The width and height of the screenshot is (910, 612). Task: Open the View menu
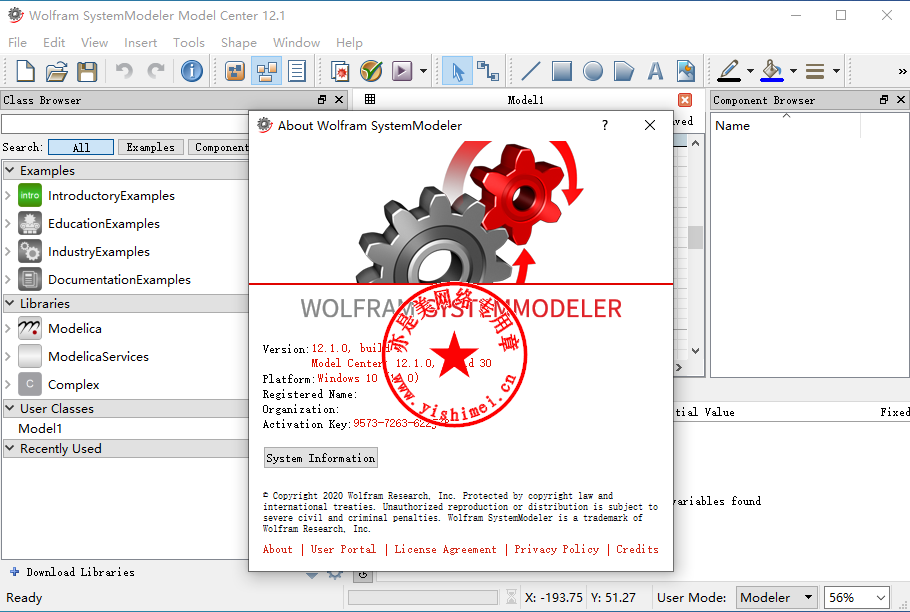[x=94, y=42]
